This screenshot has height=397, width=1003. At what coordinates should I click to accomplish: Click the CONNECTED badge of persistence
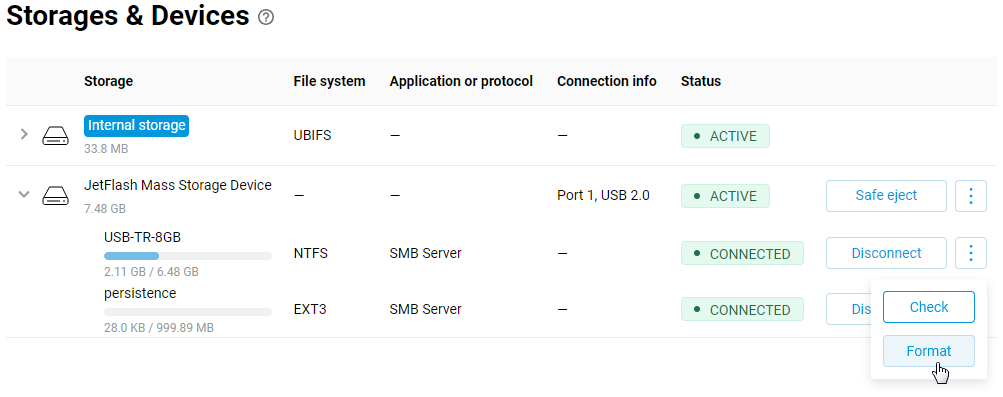pyautogui.click(x=742, y=309)
